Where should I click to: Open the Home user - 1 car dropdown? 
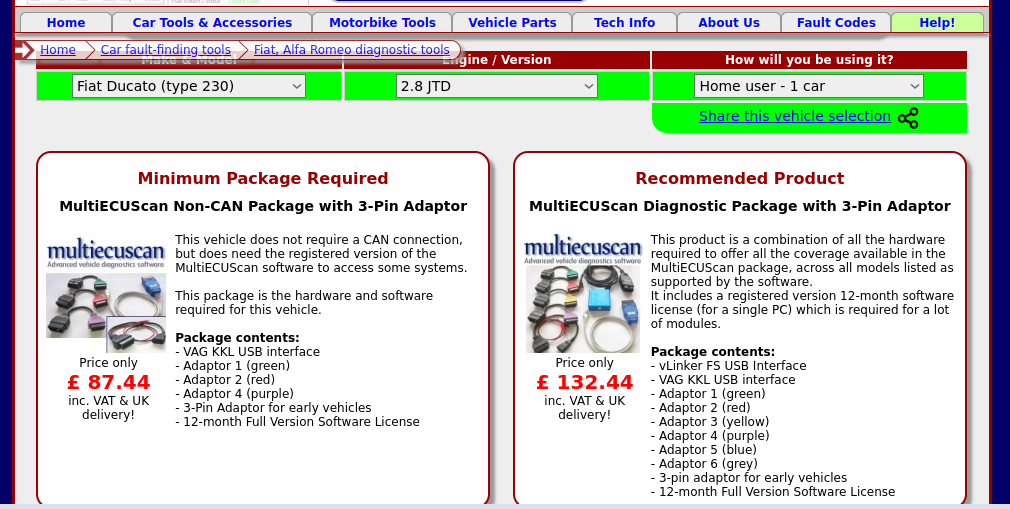[x=808, y=86]
